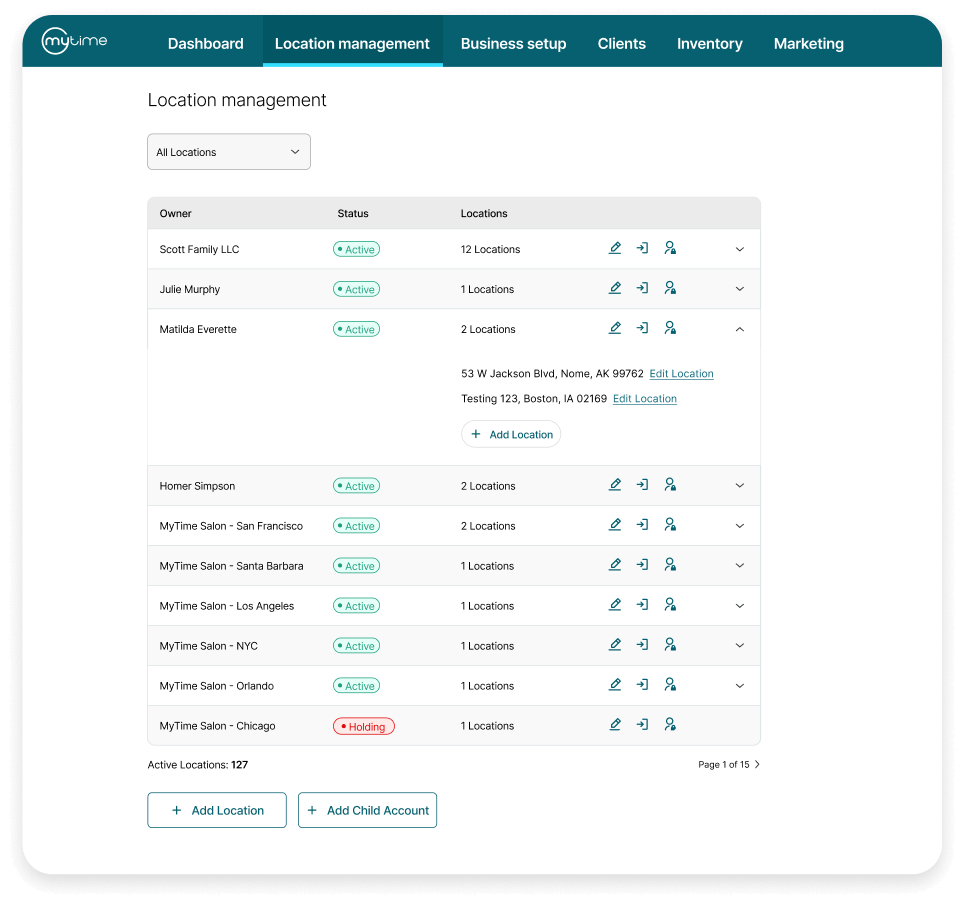Expand MyTime Salon - San Francisco row

point(740,526)
